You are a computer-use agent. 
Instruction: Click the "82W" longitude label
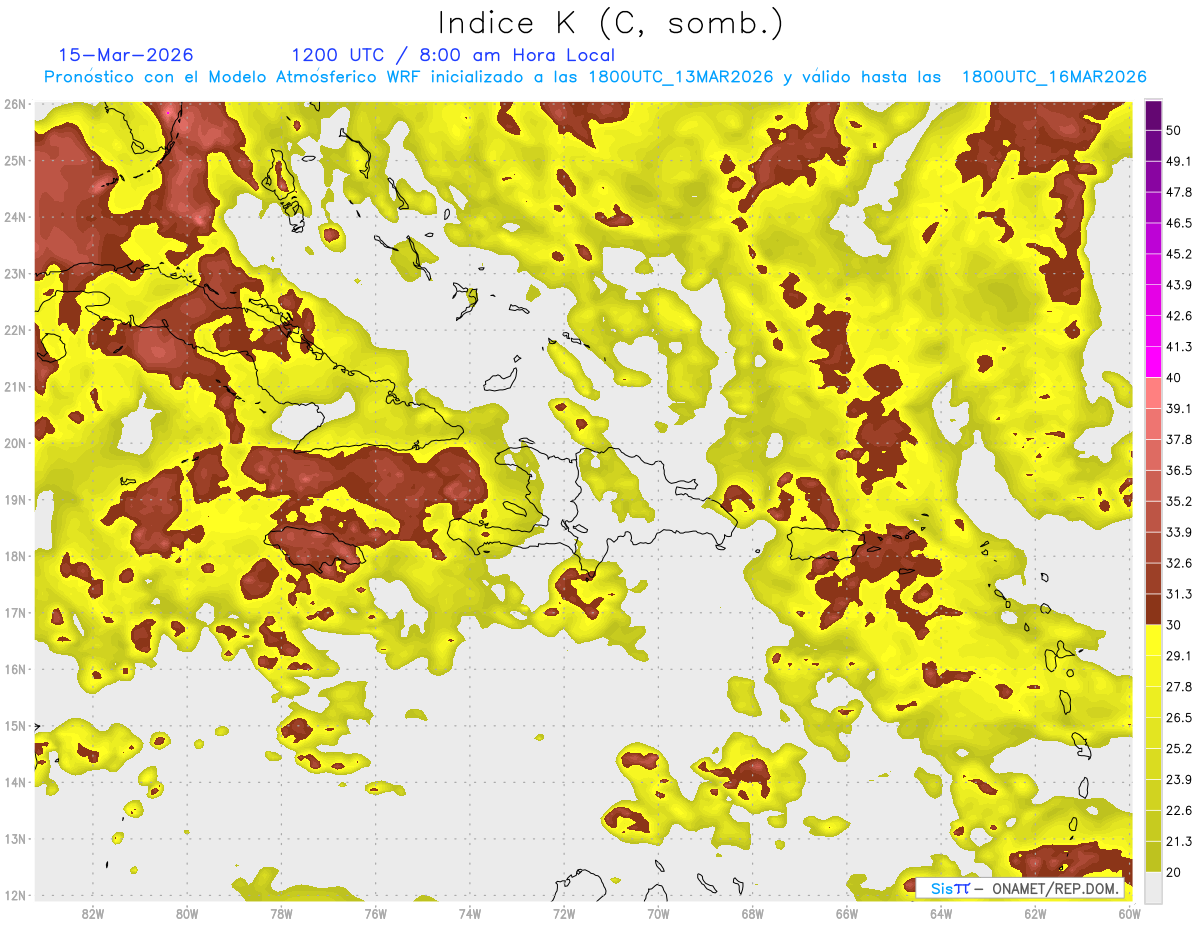click(x=93, y=913)
